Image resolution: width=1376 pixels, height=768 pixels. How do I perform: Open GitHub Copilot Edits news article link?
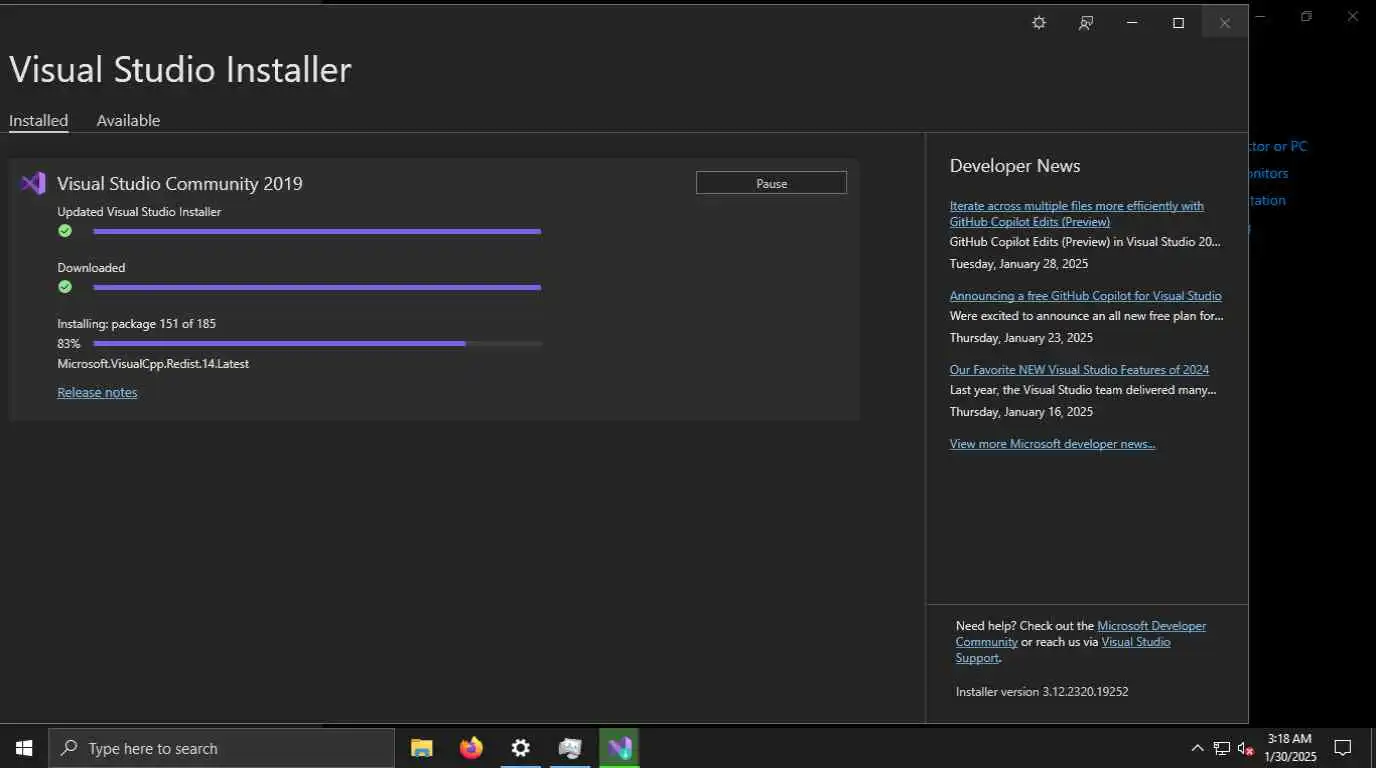pos(1077,213)
